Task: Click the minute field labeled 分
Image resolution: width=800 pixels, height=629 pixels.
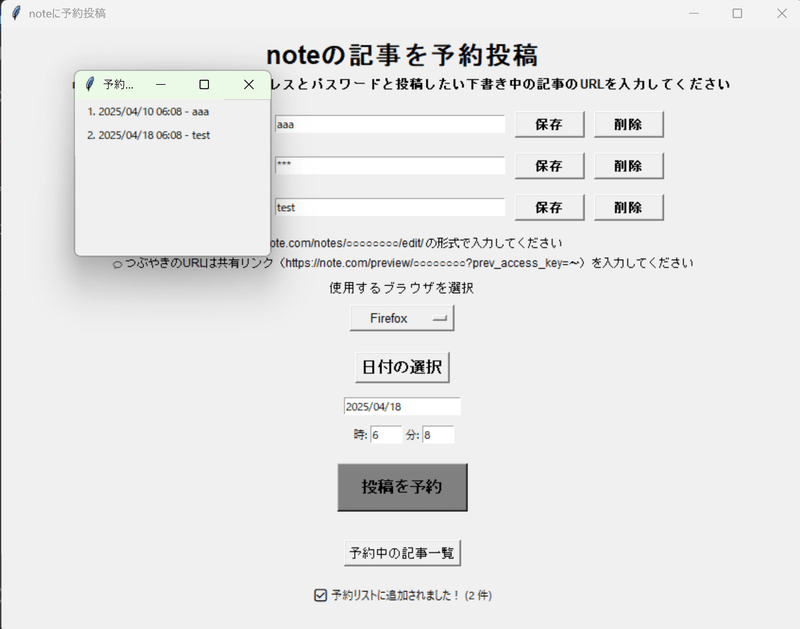Action: click(437, 434)
